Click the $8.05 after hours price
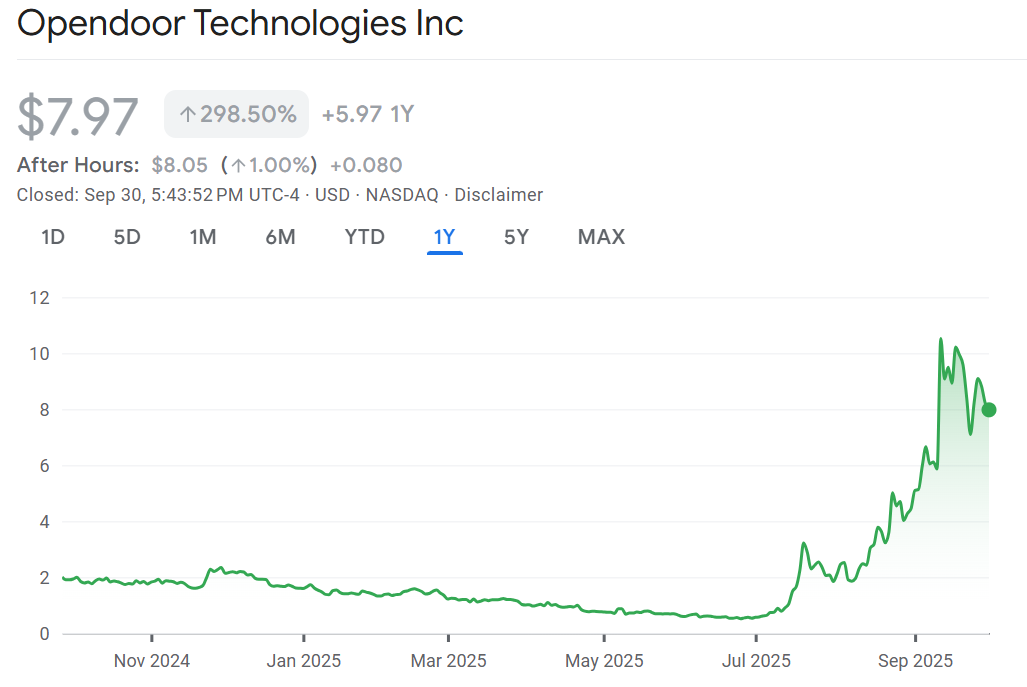 tap(179, 165)
